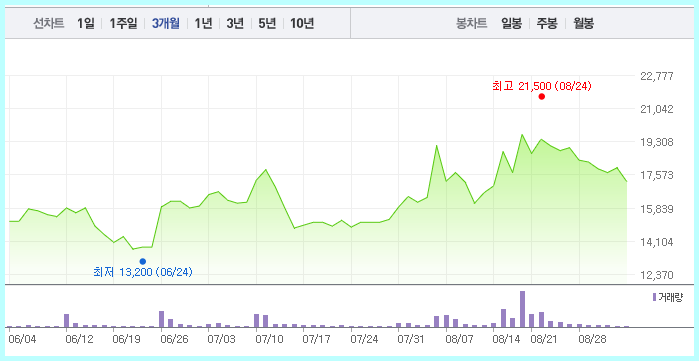Switch to the 일봉 candle chart

tap(511, 23)
